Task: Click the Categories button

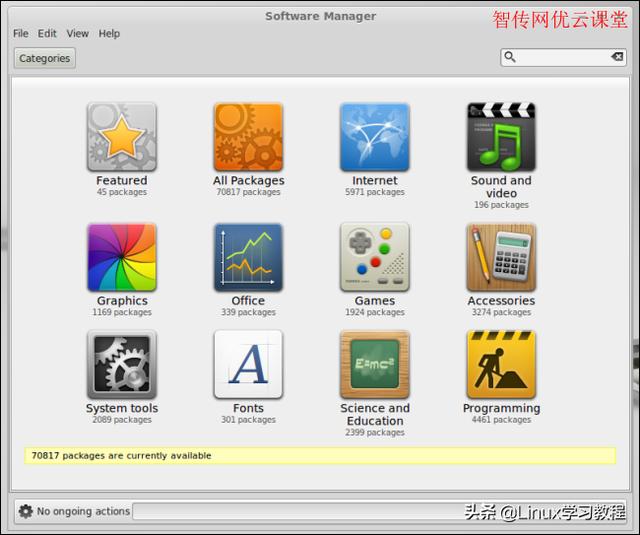Action: (x=45, y=58)
